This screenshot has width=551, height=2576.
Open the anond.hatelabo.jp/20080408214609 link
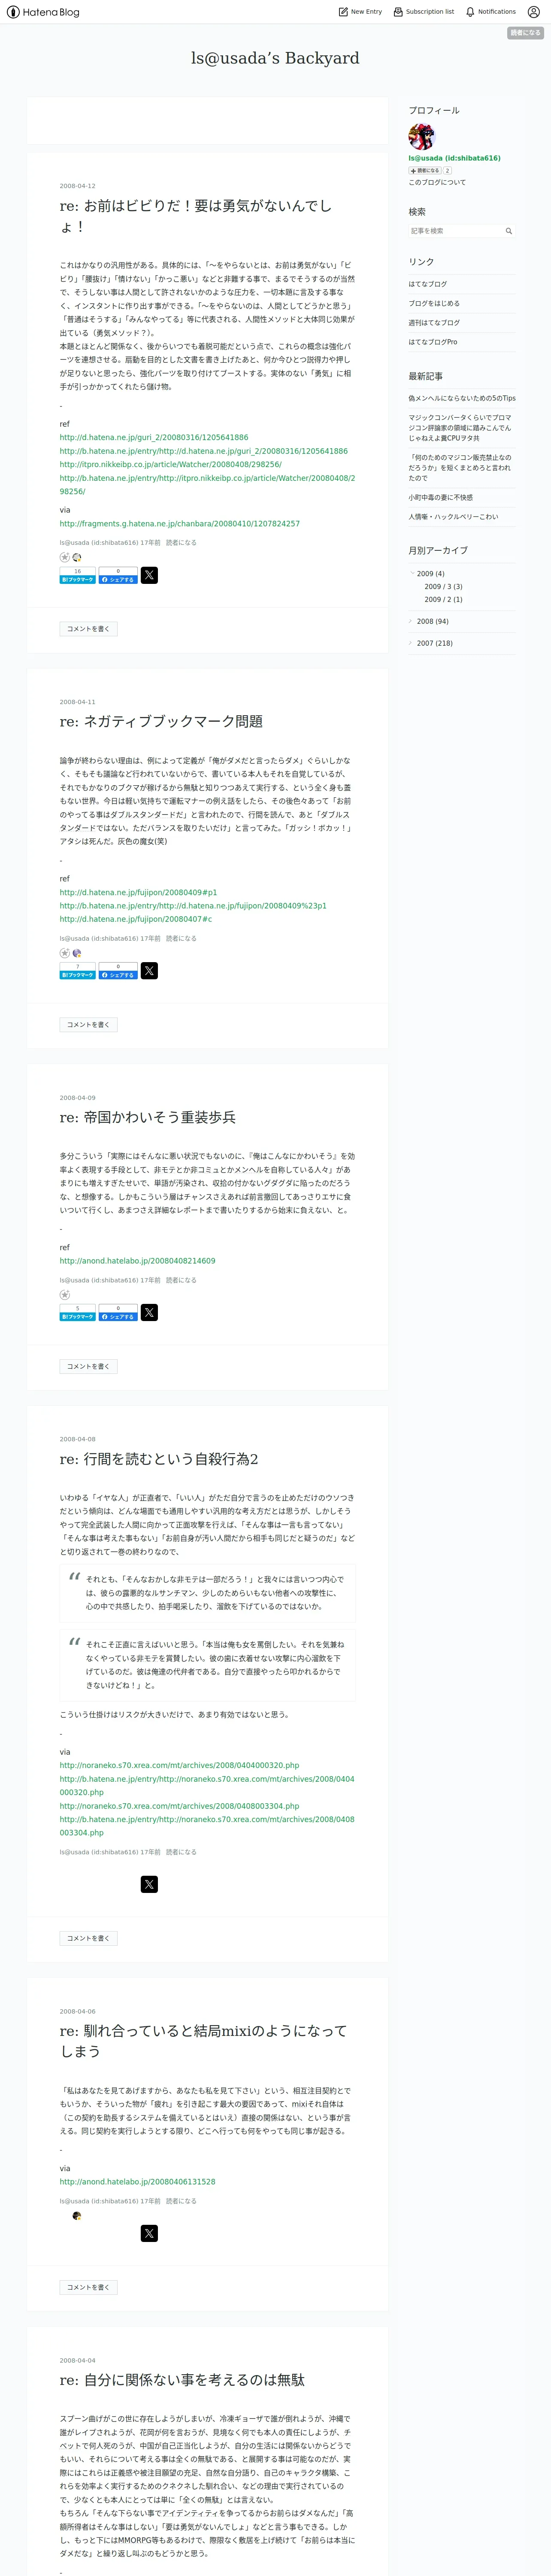[137, 1261]
